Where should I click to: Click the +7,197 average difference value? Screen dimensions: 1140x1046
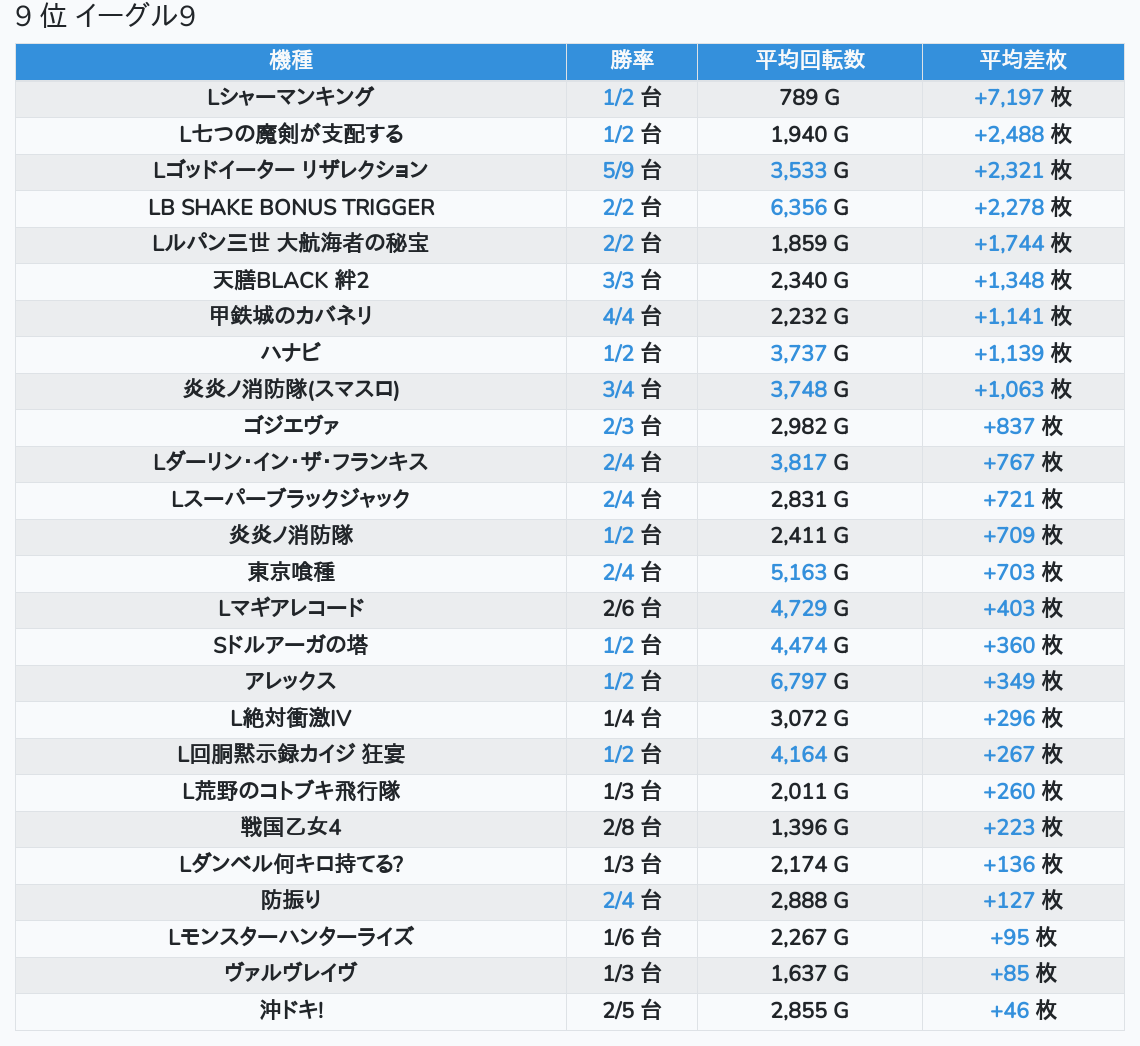[1008, 98]
